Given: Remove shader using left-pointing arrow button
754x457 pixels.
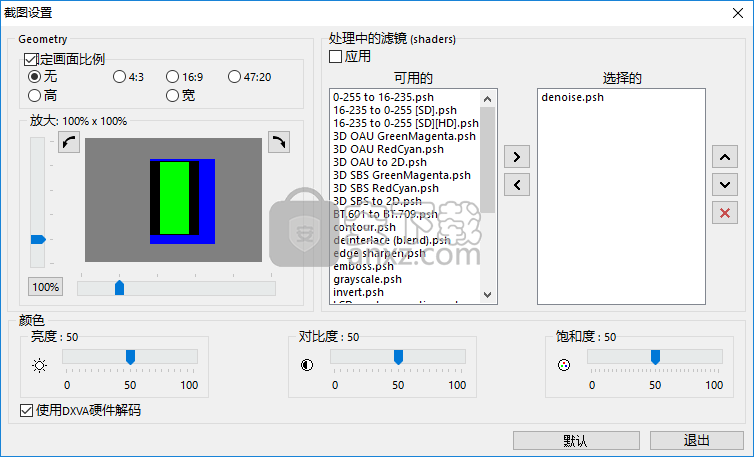Looking at the screenshot, I should 517,185.
